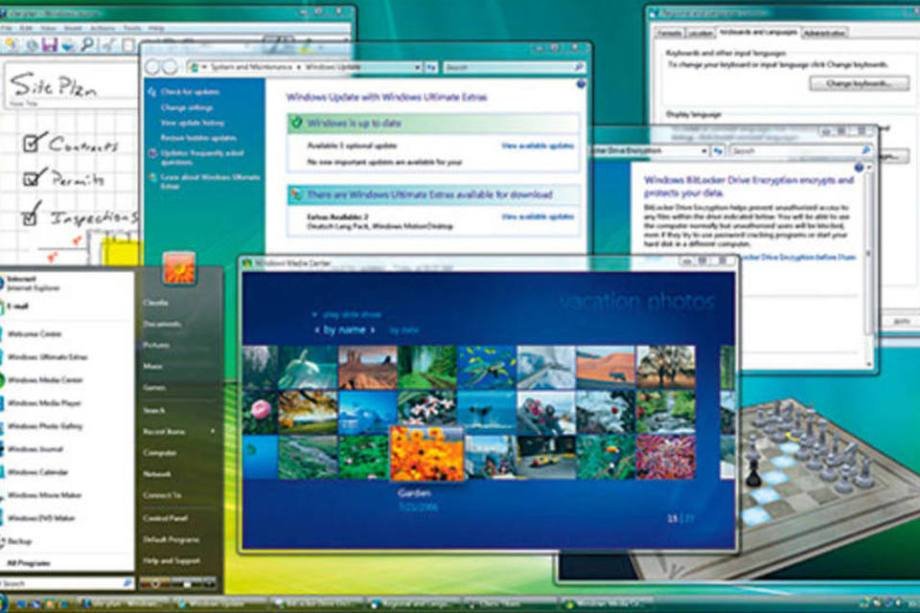The height and width of the screenshot is (613, 920).
Task: Click the Start orb on the taskbar
Action: click(2, 603)
